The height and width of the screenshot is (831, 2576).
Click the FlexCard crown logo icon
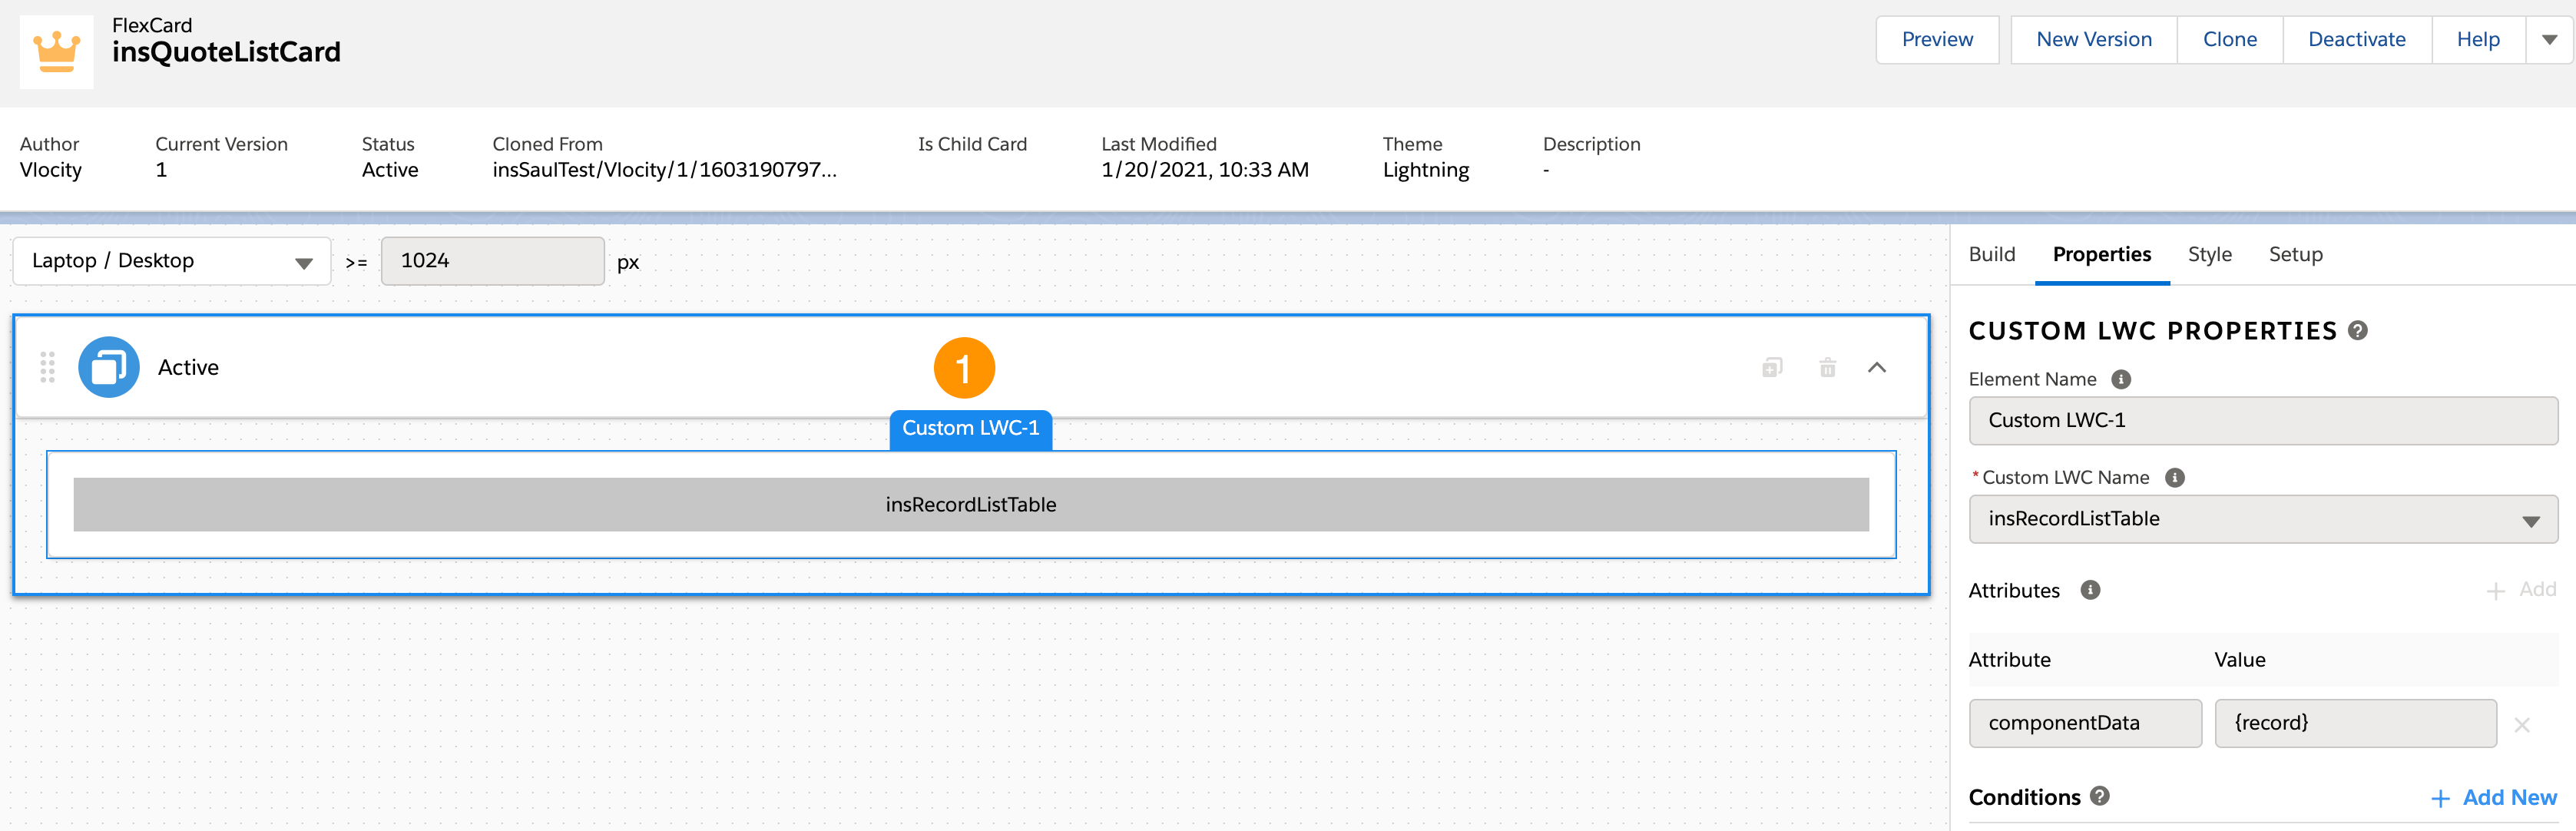56,52
